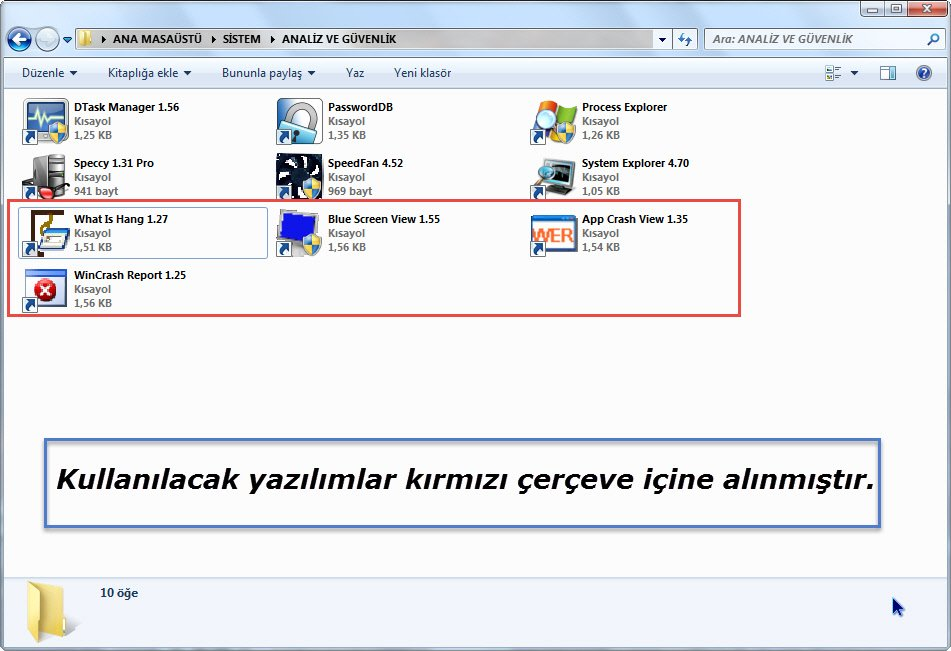Open the recent pages dropdown arrow
The height and width of the screenshot is (651, 951).
pos(67,40)
